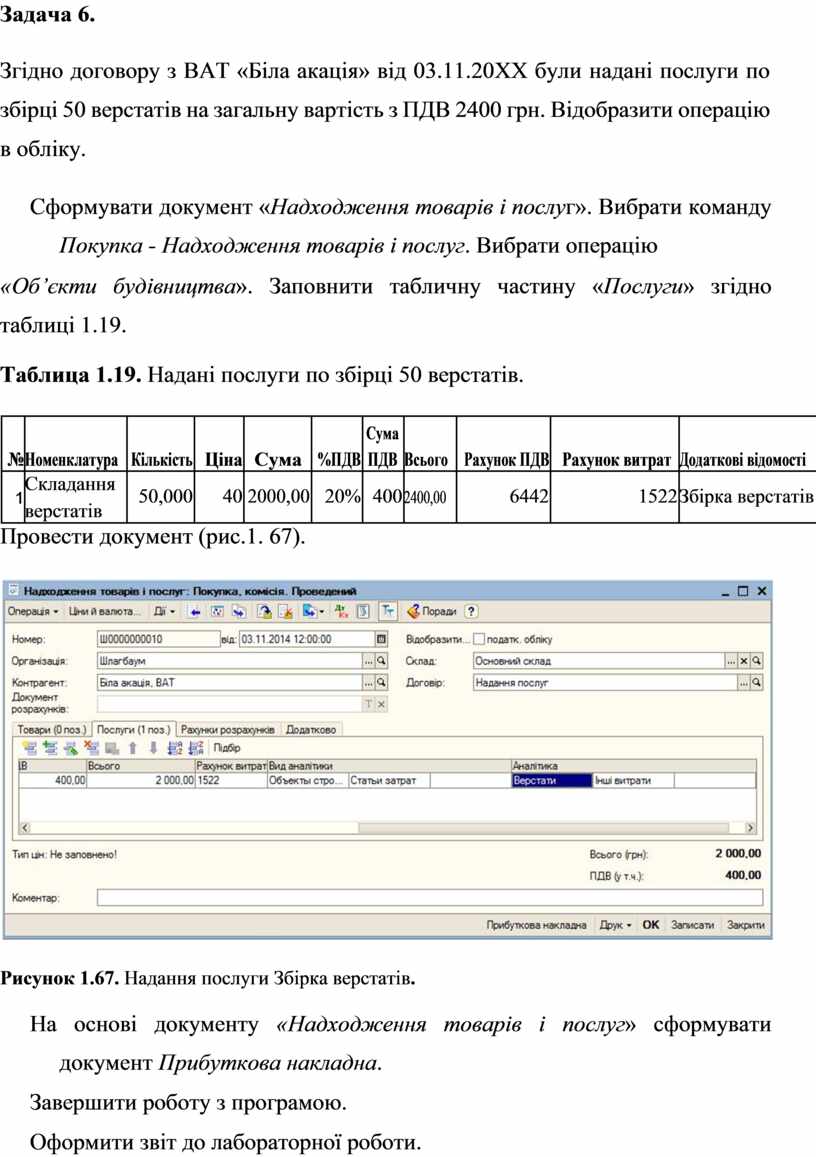The image size is (816, 1157).
Task: Click the Контрагент field with Біла акація, ВАТ
Action: click(230, 683)
